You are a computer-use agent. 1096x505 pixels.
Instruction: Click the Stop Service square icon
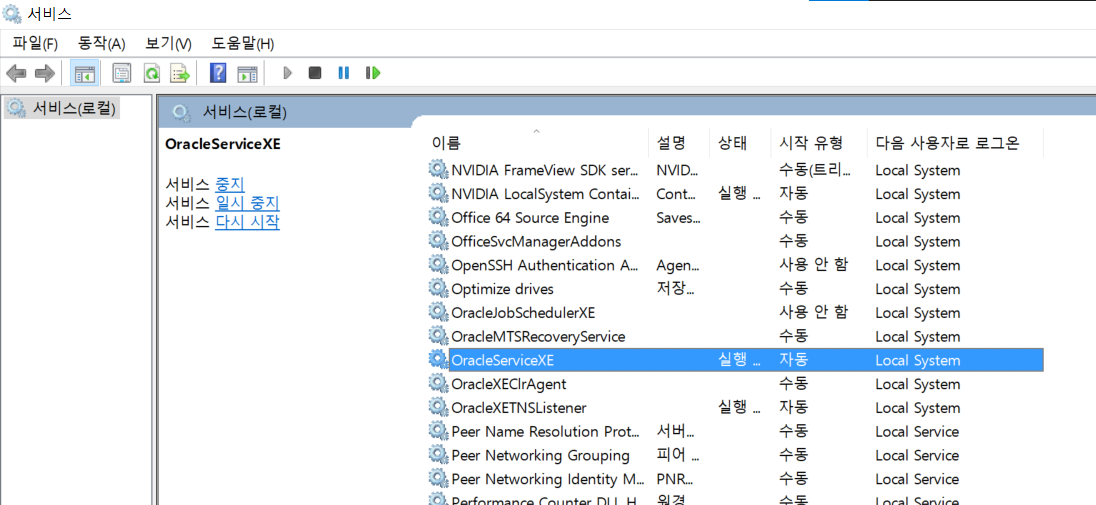pyautogui.click(x=315, y=73)
